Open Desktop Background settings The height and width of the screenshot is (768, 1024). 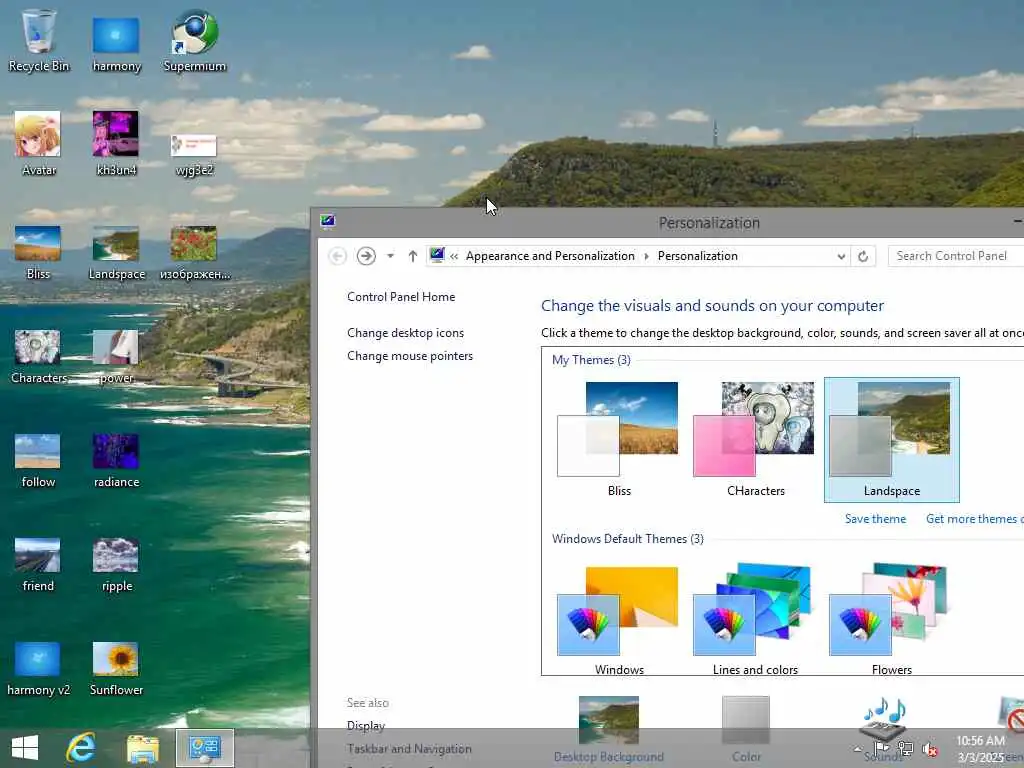coord(609,729)
